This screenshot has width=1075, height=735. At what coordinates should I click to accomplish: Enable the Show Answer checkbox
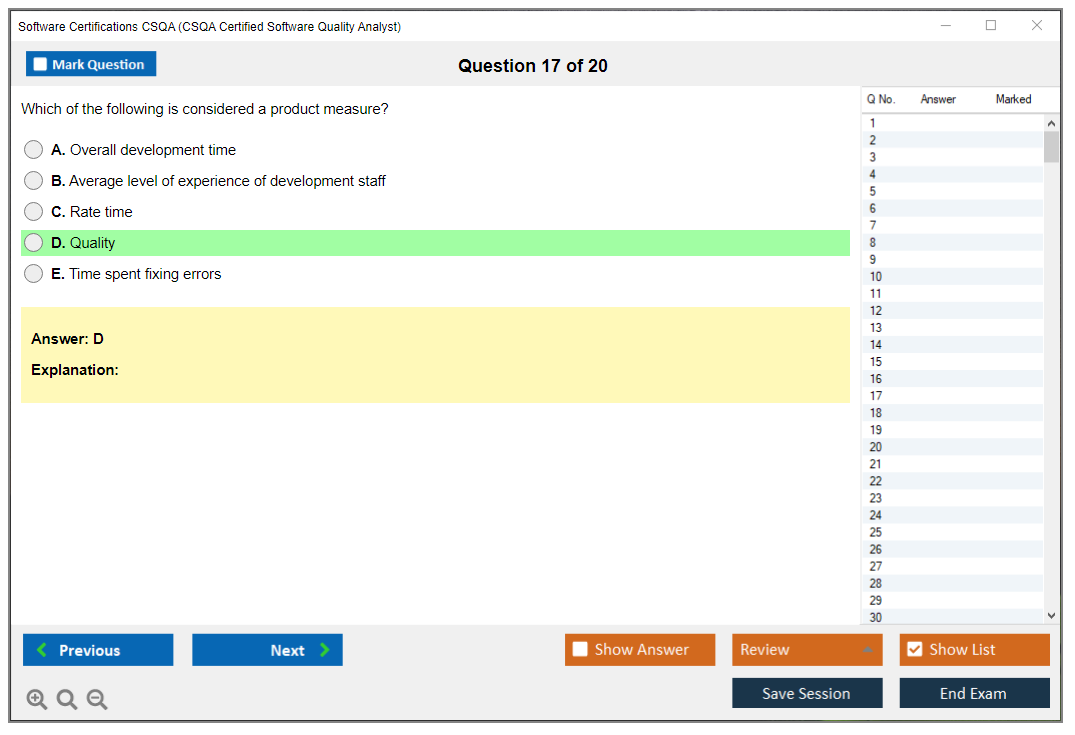[x=580, y=650]
